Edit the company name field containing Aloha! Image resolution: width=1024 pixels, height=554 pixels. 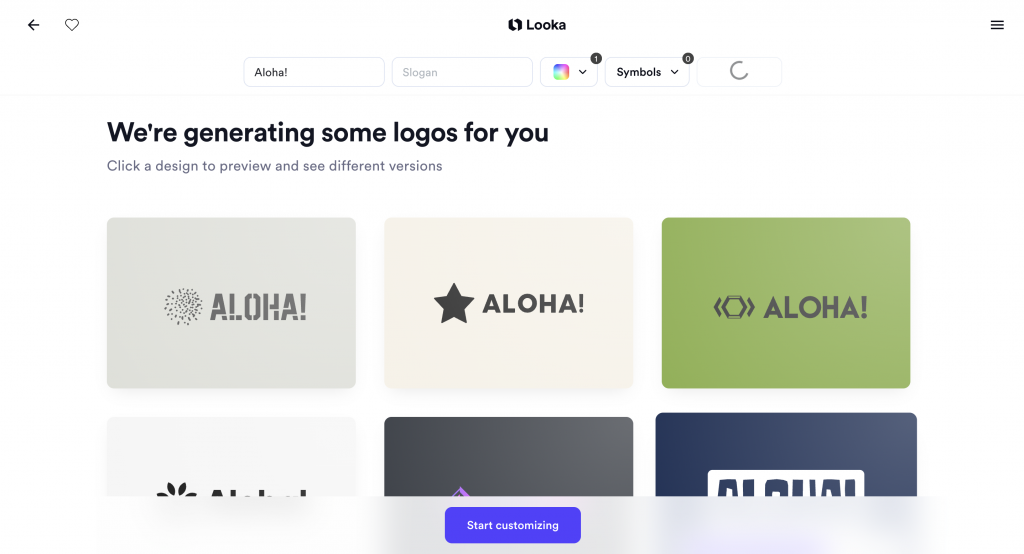[314, 72]
